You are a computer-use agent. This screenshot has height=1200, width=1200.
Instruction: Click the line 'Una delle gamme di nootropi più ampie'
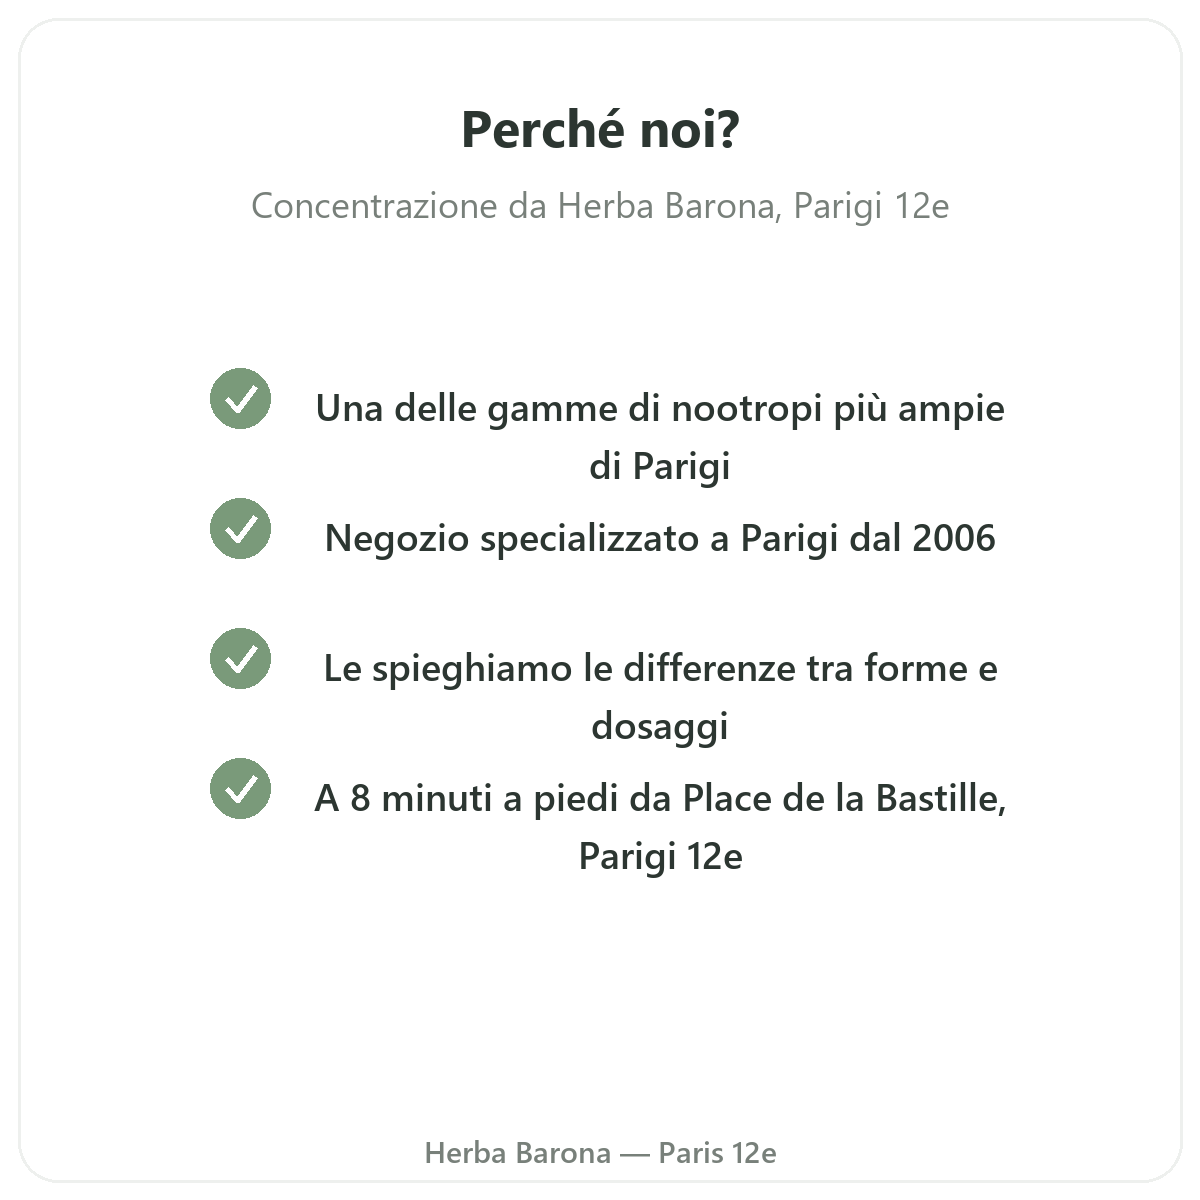pyautogui.click(x=660, y=409)
